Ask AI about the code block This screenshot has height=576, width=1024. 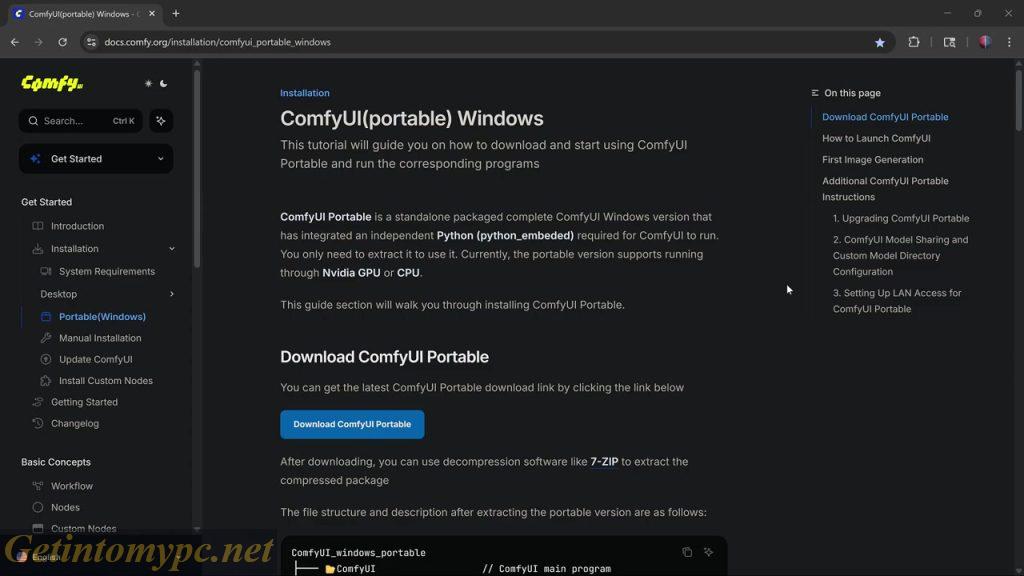click(x=709, y=552)
